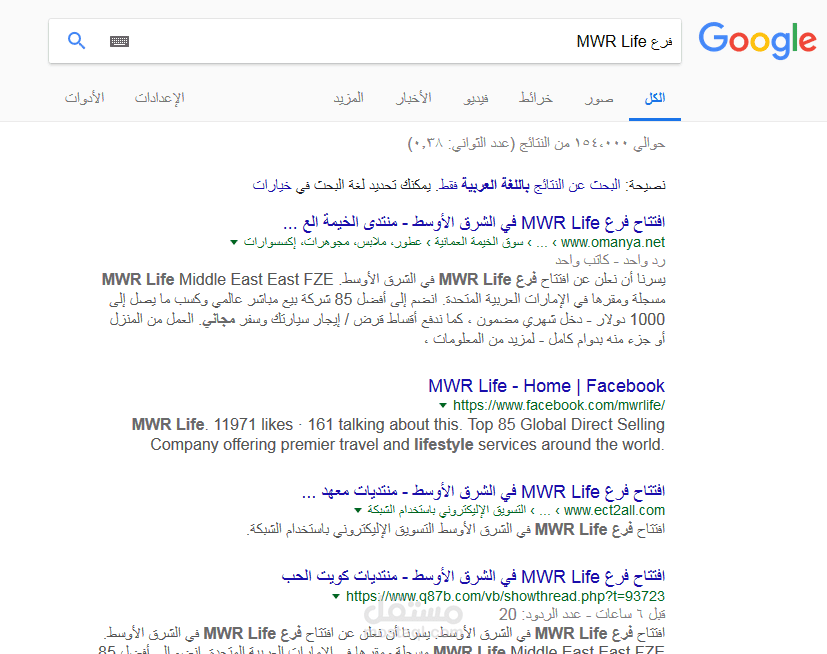This screenshot has height=654, width=827.
Task: Click the Google logo
Action: click(757, 40)
